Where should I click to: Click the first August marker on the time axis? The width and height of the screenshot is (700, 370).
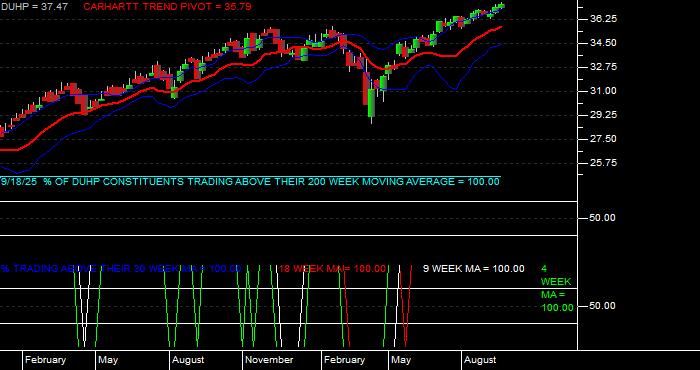(188, 360)
